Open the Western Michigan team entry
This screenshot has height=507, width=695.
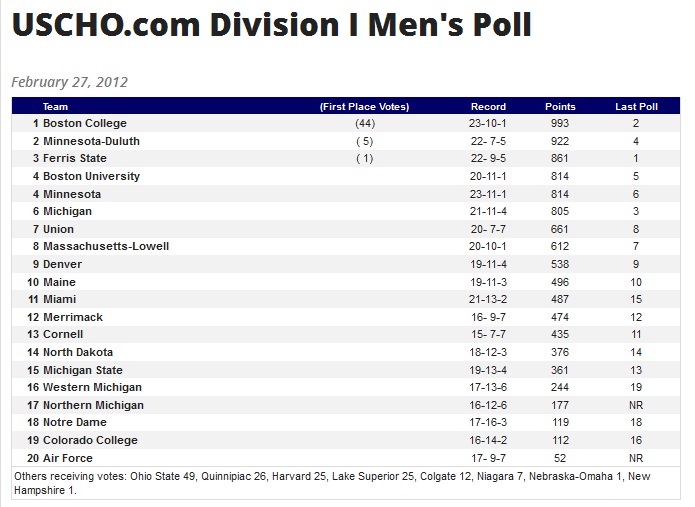[x=92, y=387]
